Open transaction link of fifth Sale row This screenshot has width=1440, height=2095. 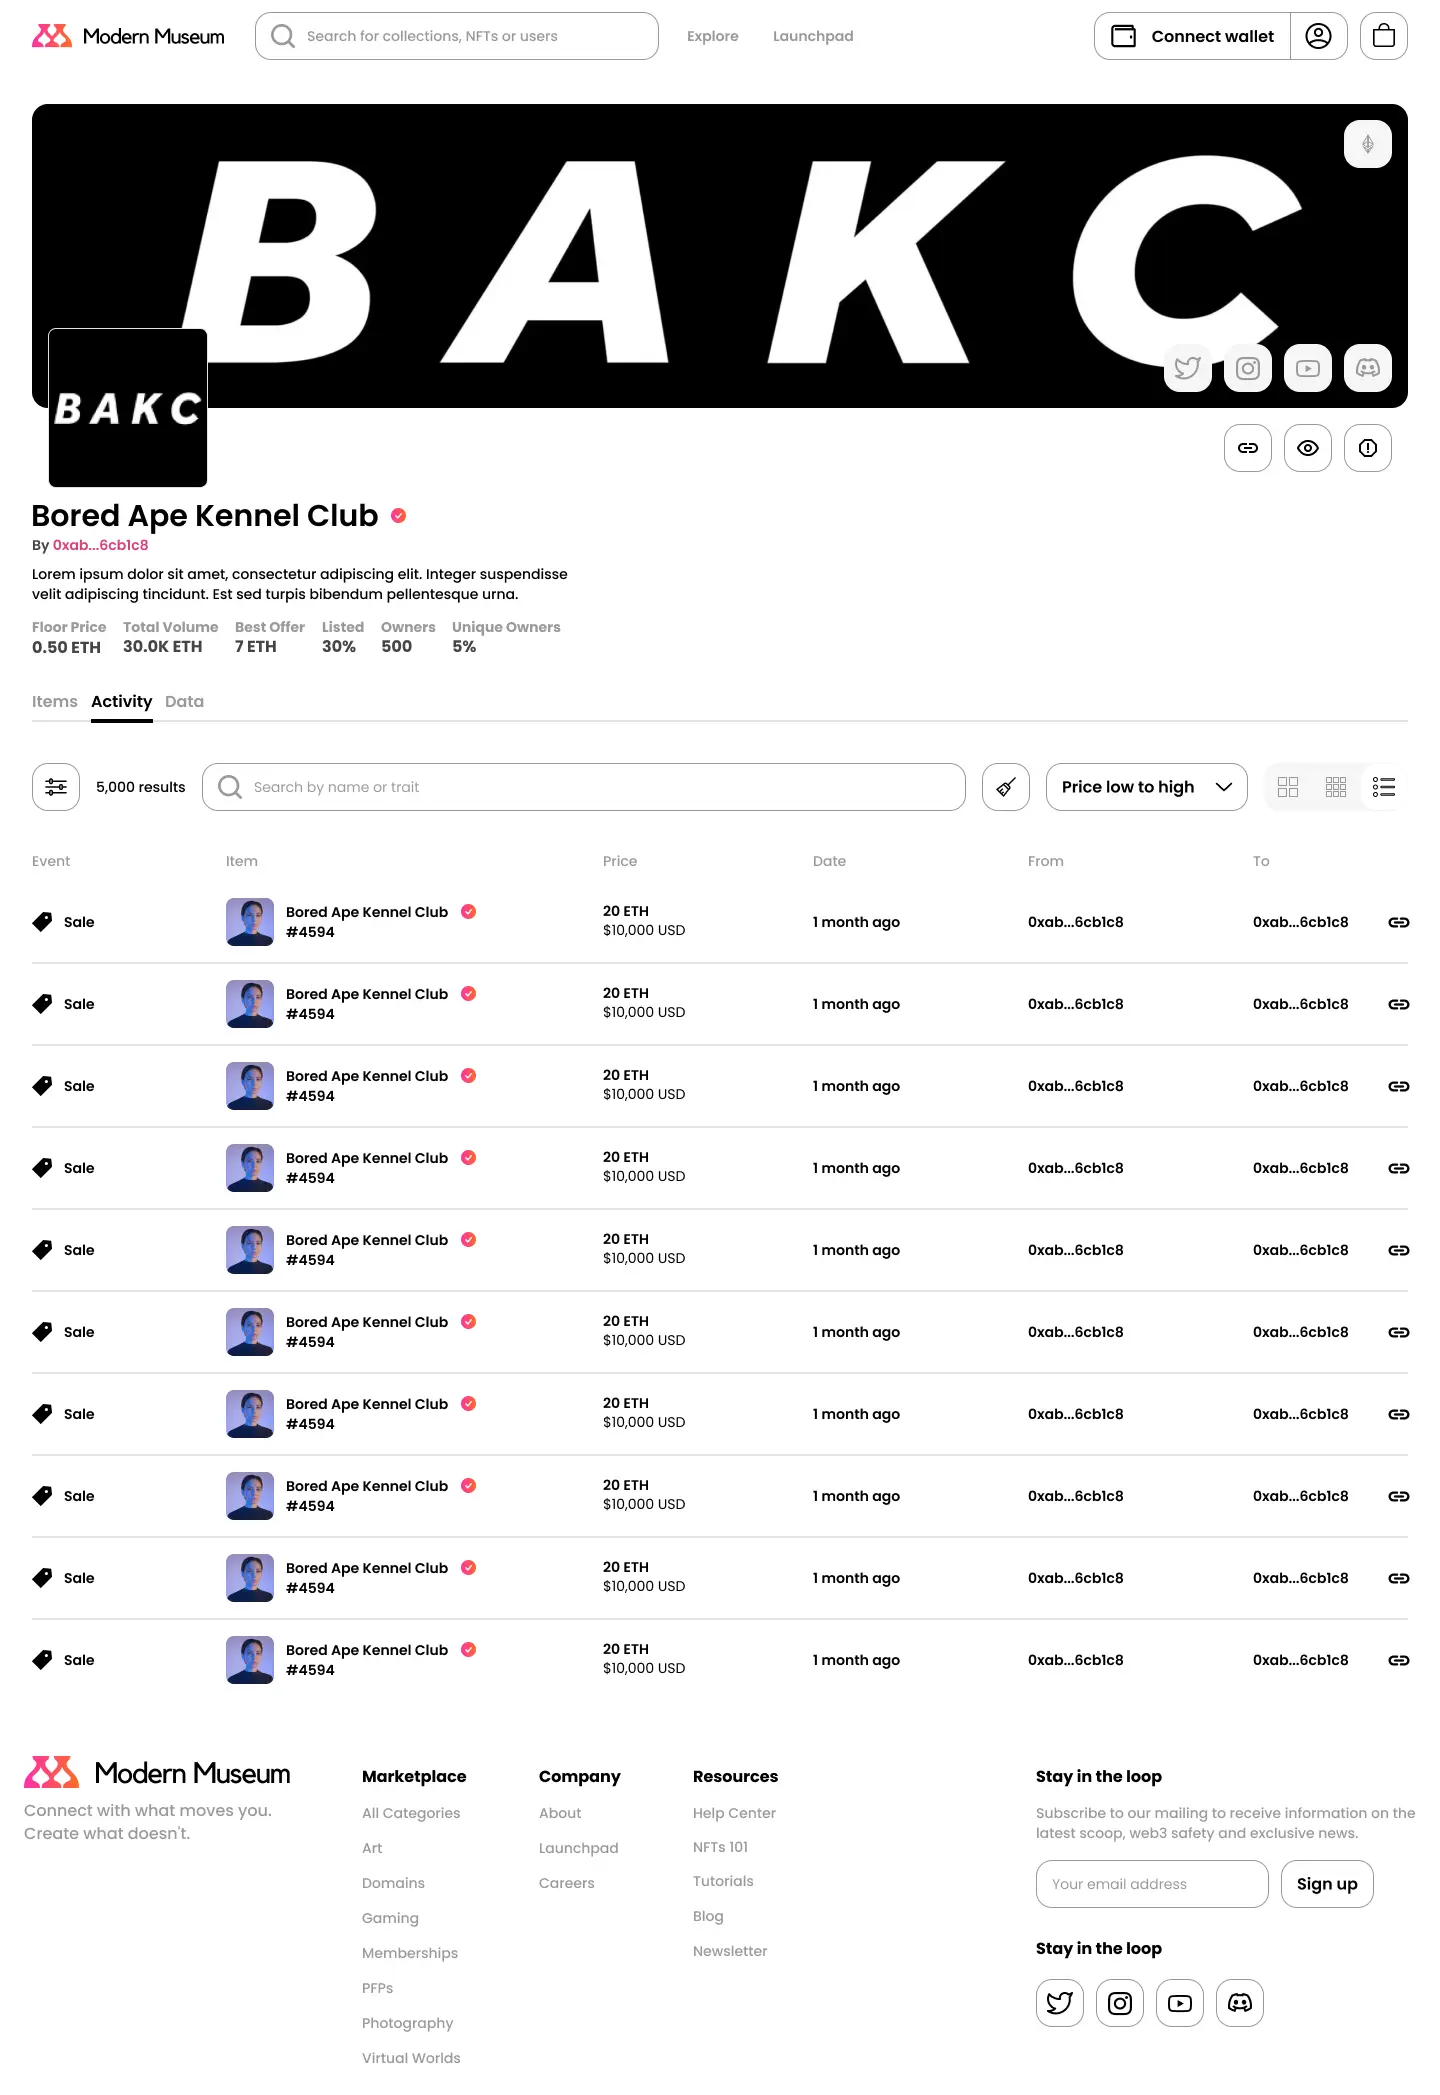[1399, 1250]
